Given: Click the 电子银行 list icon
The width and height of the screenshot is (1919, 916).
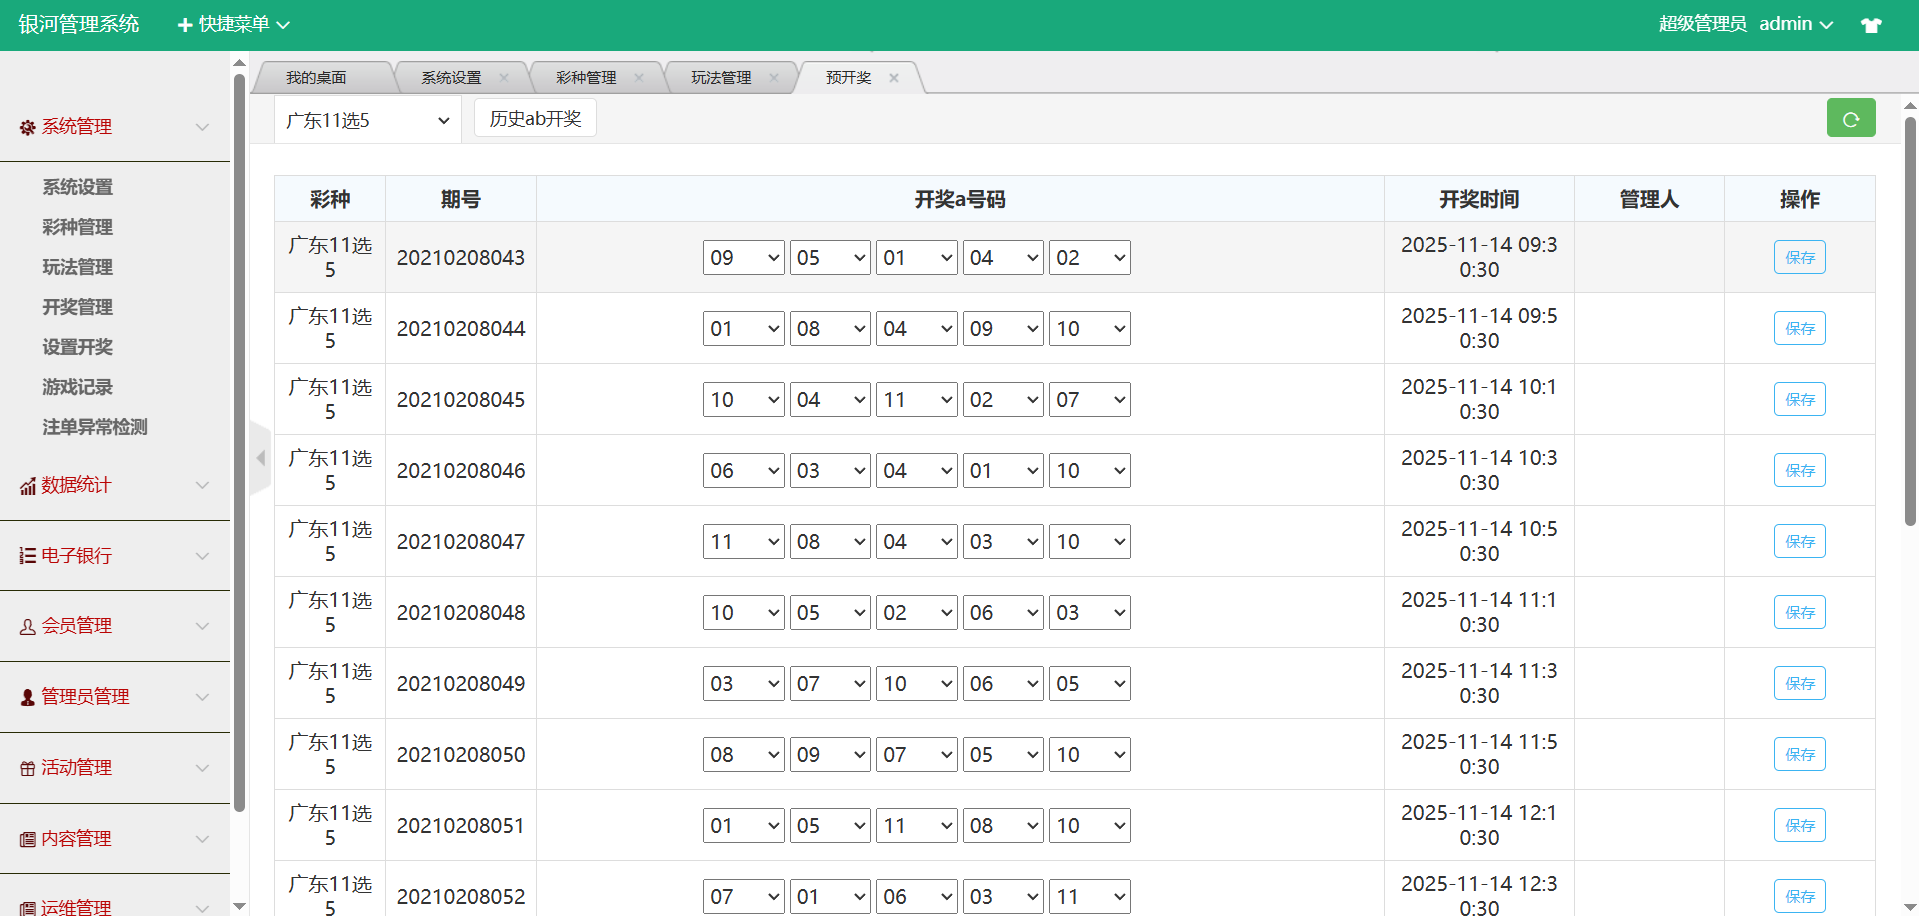Looking at the screenshot, I should click(x=27, y=556).
